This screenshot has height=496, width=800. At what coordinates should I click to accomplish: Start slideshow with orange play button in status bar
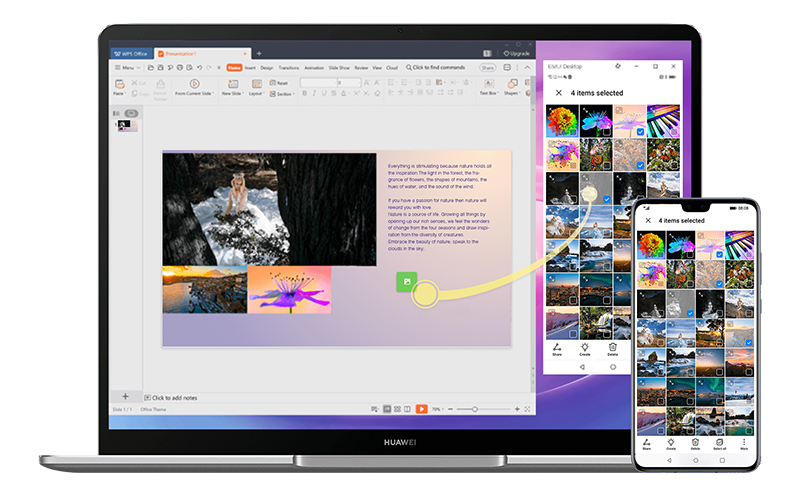click(x=421, y=409)
